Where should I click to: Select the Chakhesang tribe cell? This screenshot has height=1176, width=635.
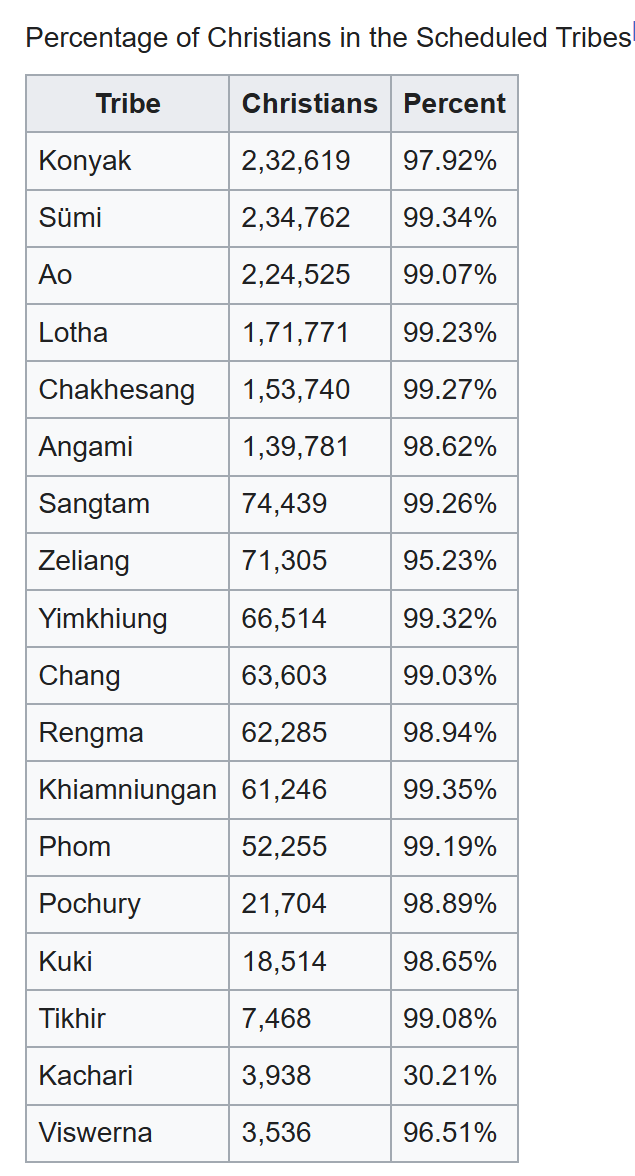(x=116, y=389)
